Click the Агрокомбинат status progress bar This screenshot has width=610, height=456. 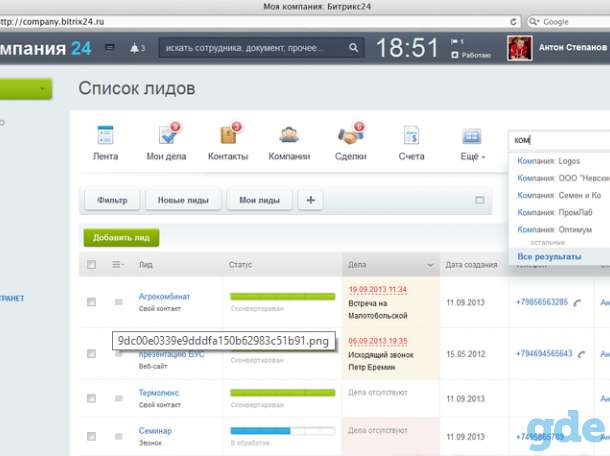coord(282,296)
